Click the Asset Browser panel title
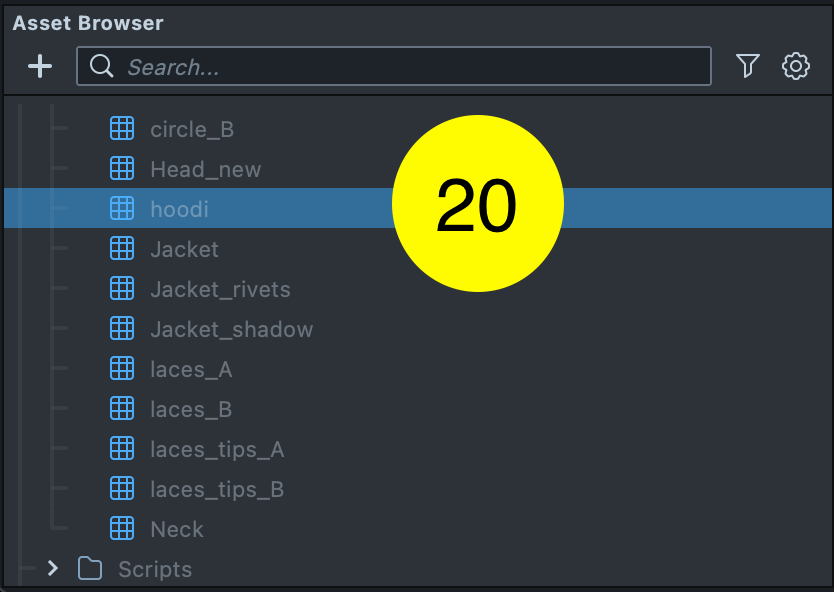The height and width of the screenshot is (592, 834). click(x=88, y=23)
